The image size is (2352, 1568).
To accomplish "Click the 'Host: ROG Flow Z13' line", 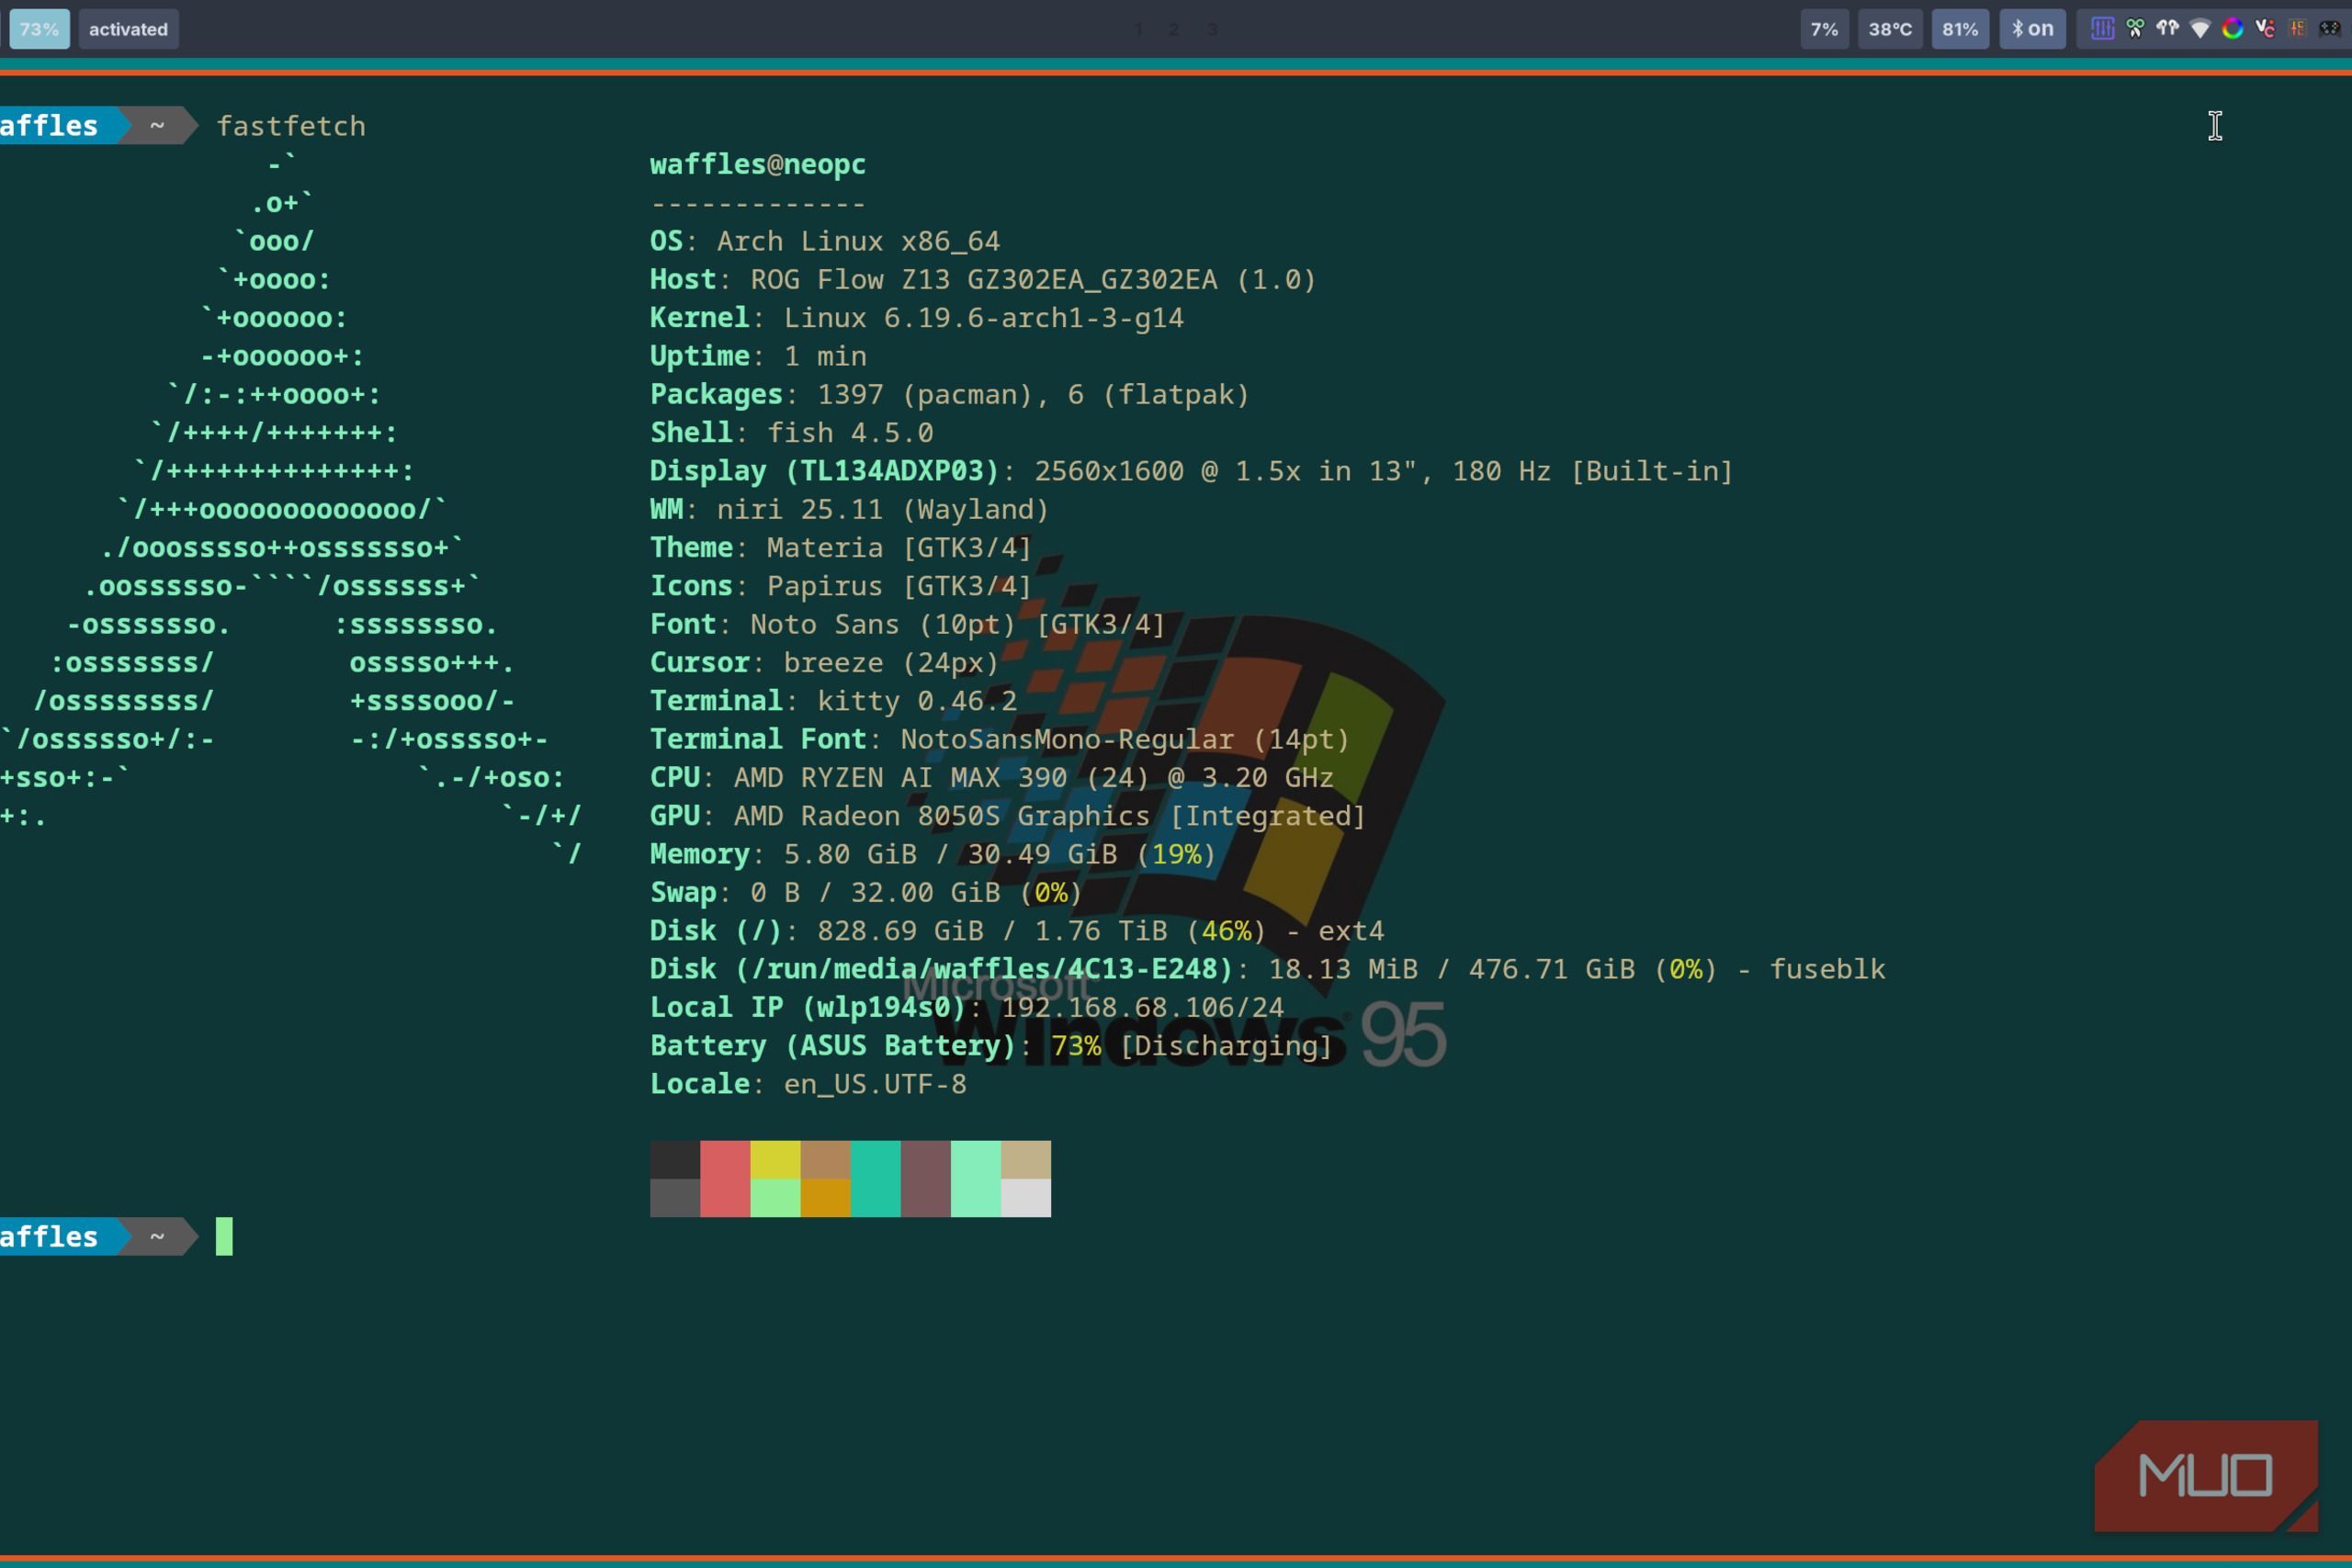I will pyautogui.click(x=983, y=279).
